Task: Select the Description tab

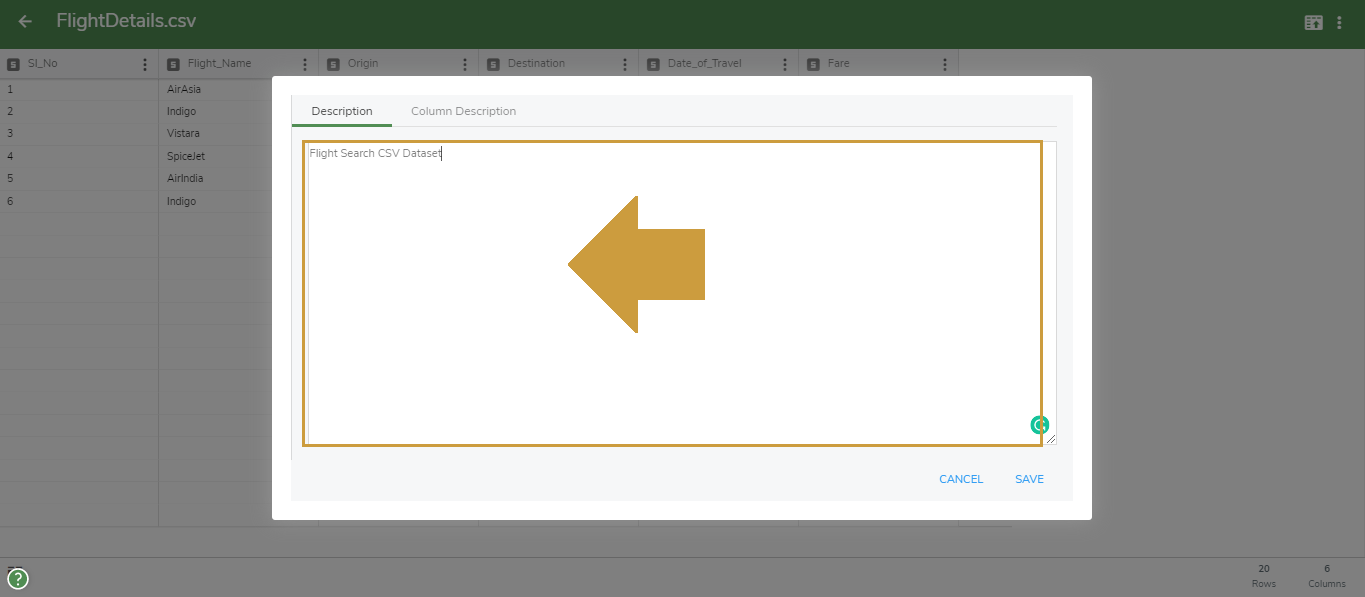Action: tap(341, 111)
